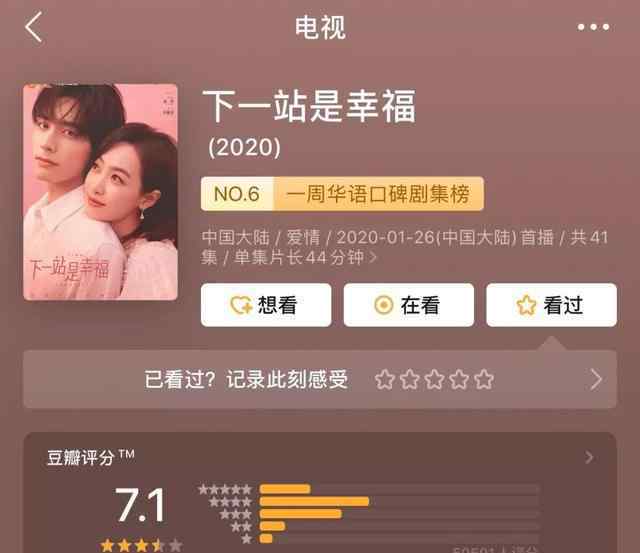Mark the show as 在看

point(409,305)
